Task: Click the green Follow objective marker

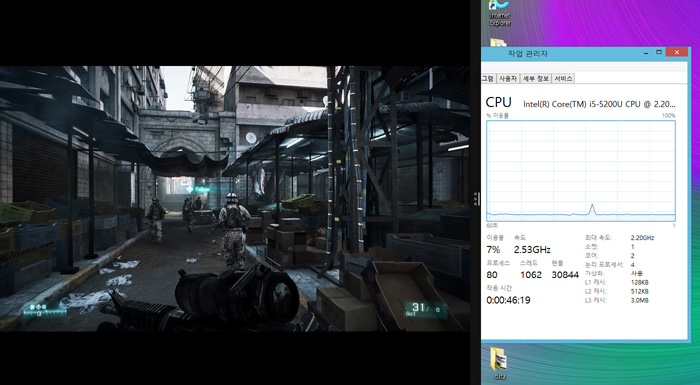Action: click(198, 189)
